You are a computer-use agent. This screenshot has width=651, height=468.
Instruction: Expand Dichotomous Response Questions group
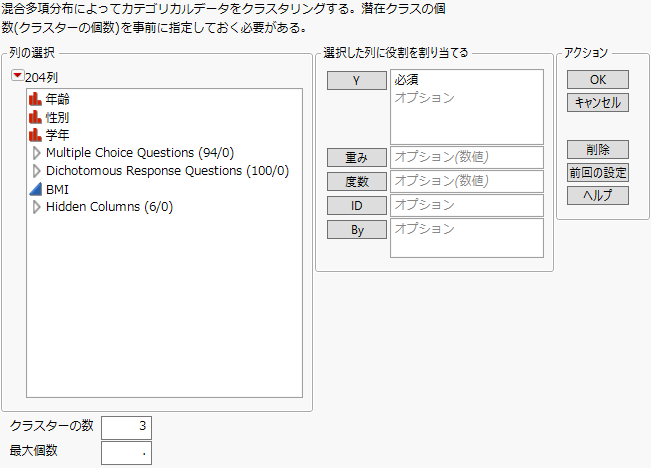[x=38, y=171]
